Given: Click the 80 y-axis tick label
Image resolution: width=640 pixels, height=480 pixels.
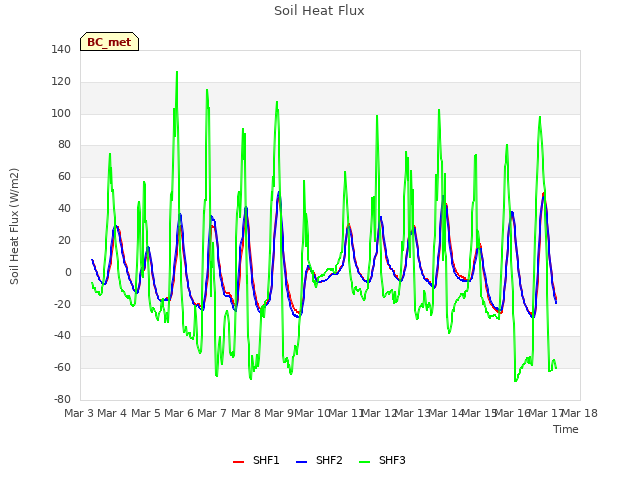Looking at the screenshot, I should click(x=64, y=144).
